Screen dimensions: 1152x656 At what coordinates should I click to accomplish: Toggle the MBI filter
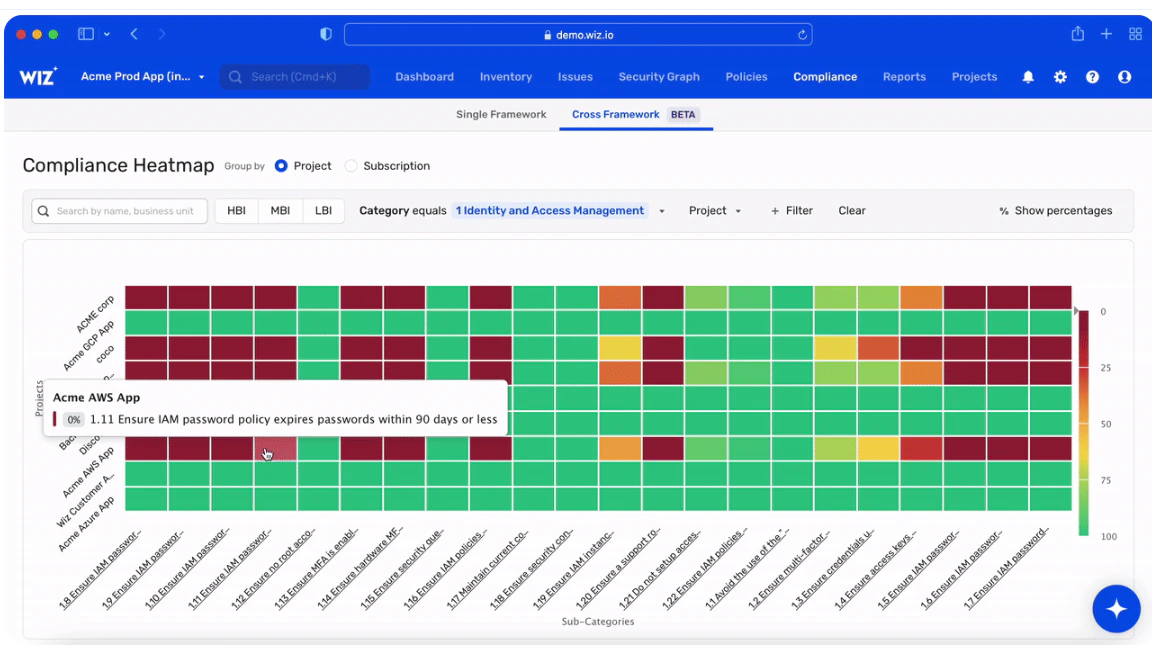click(x=280, y=210)
